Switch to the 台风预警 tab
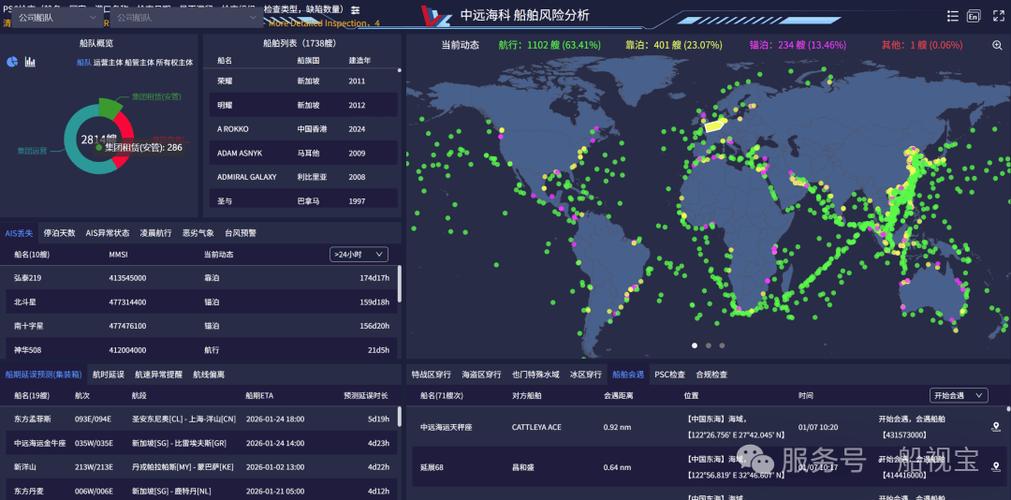The height and width of the screenshot is (500, 1011). (240, 233)
